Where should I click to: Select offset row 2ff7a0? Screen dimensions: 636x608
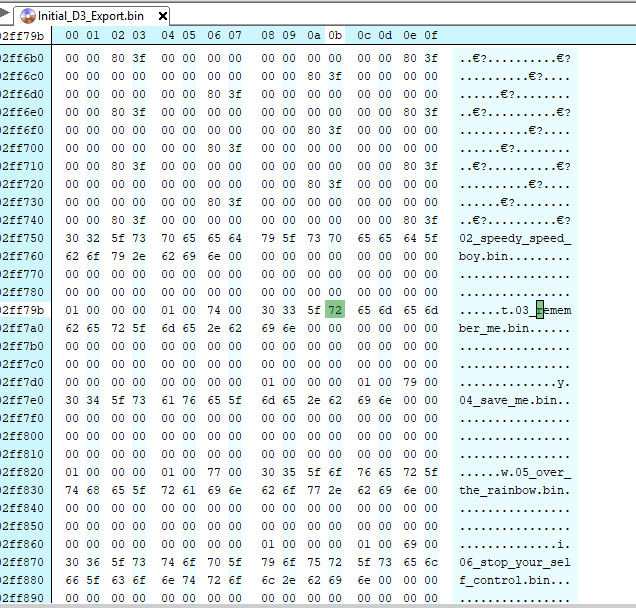(23, 328)
